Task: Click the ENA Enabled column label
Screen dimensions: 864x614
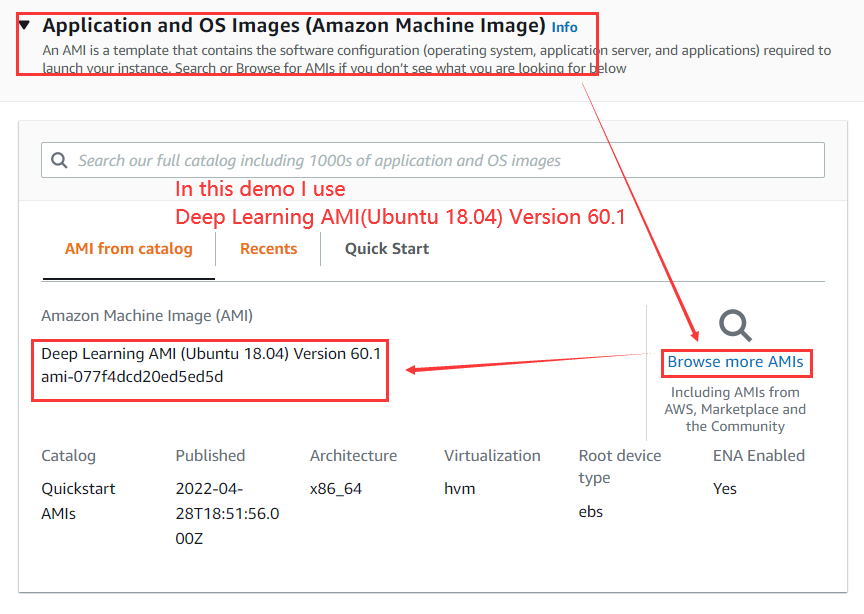Action: [759, 456]
